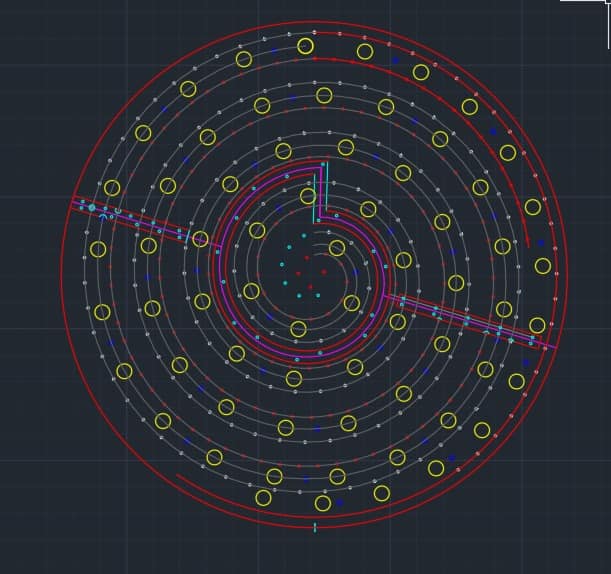Click the topmost yellow circle in the drawing
The height and width of the screenshot is (574, 611).
305,46
